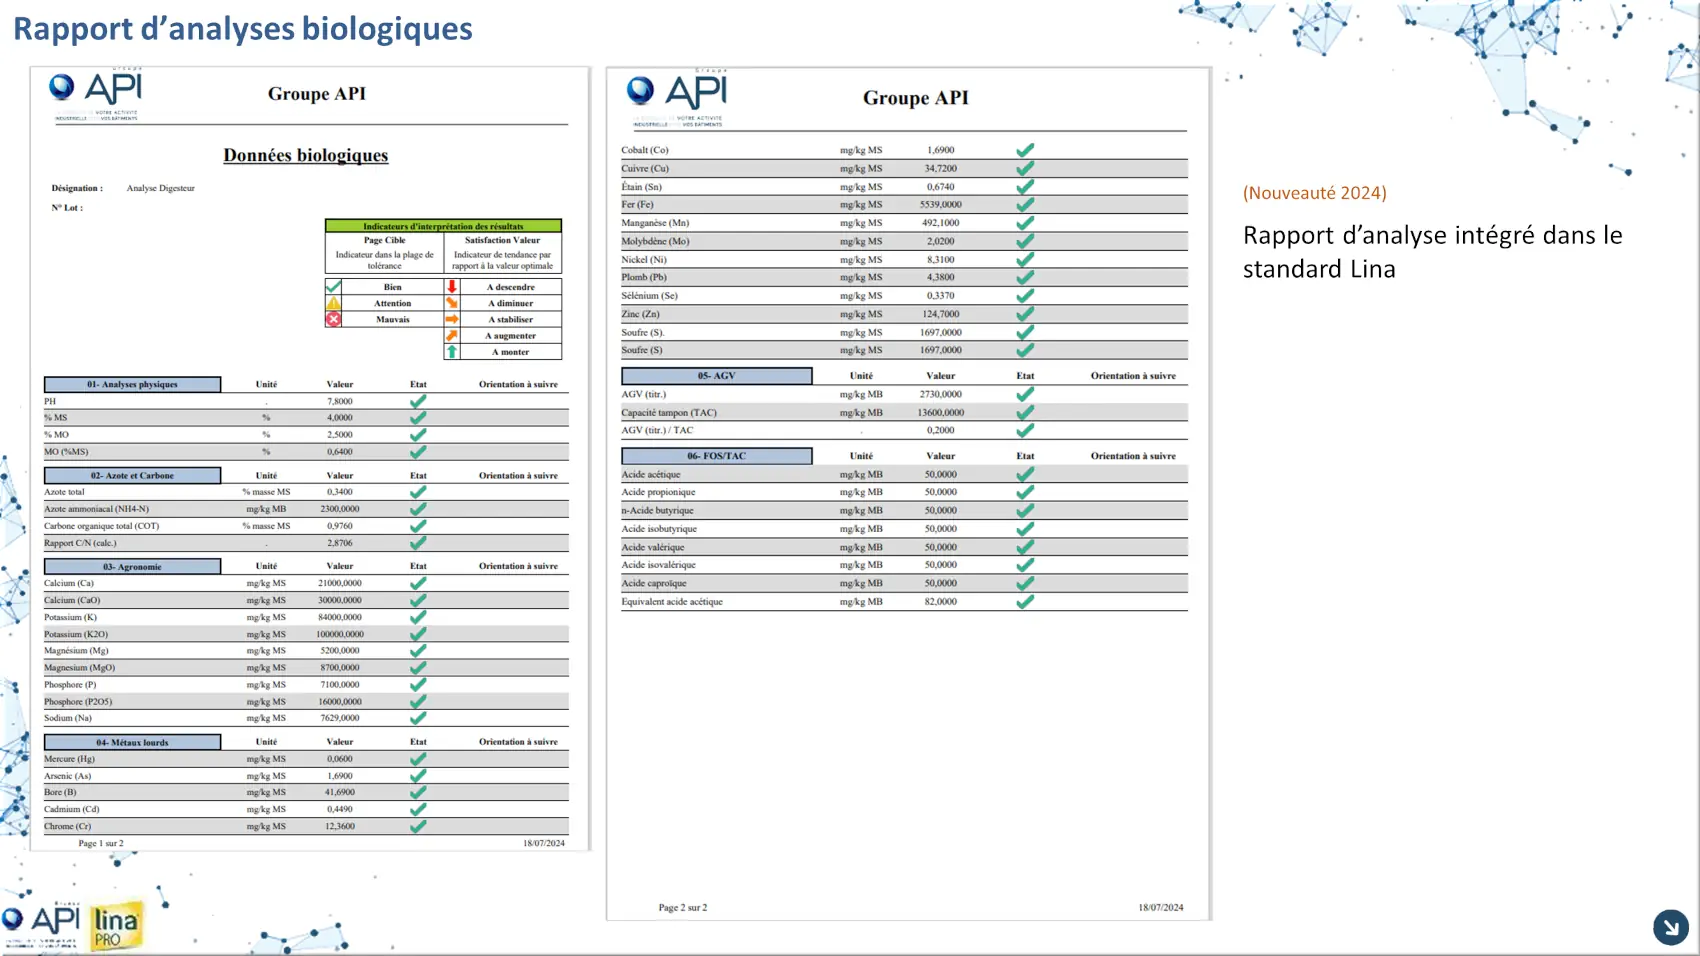Click the Satisfaction Valeur legend column header
This screenshot has width=1700, height=956.
502,240
